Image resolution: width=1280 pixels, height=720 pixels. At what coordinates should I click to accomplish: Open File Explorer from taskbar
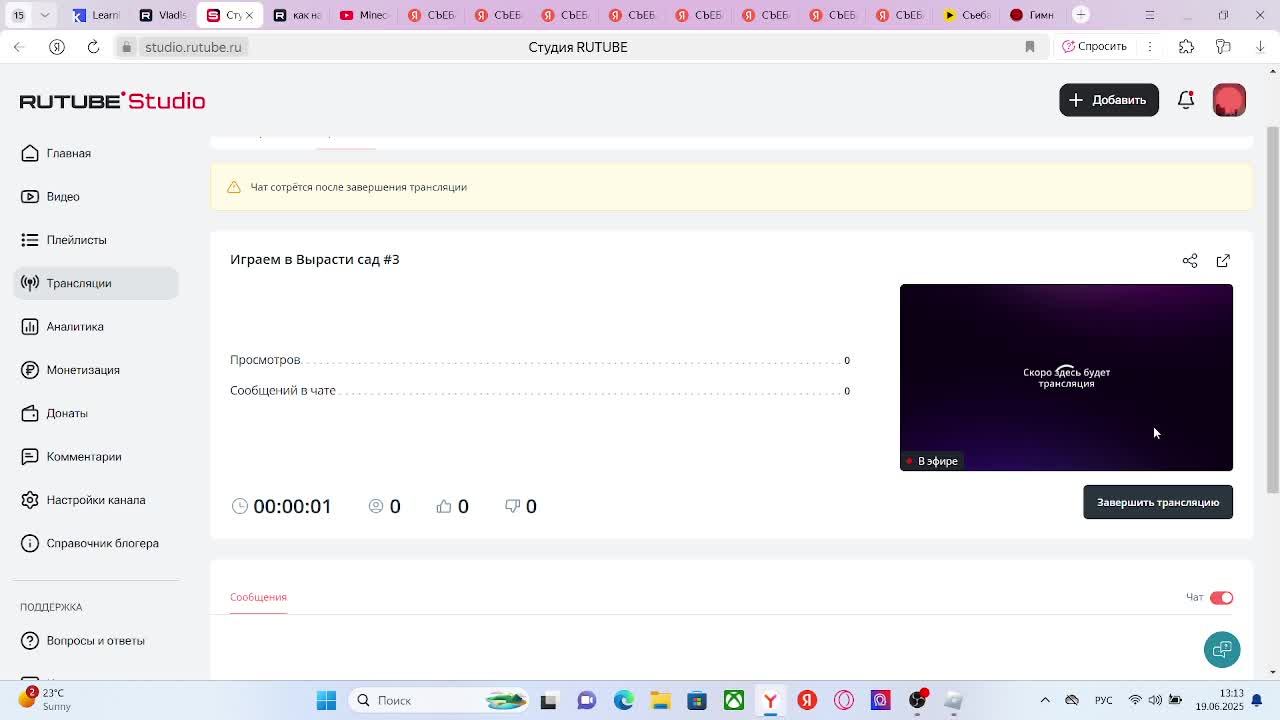(660, 700)
